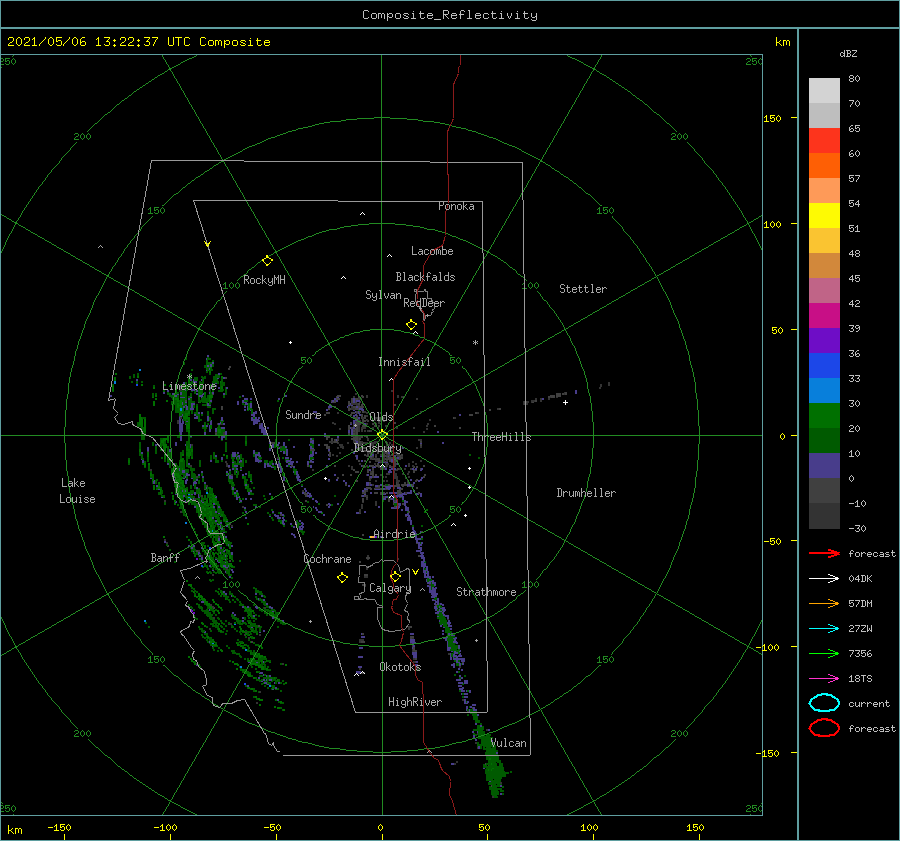Click the Drumheller label
Image resolution: width=900 pixels, height=841 pixels.
[586, 493]
